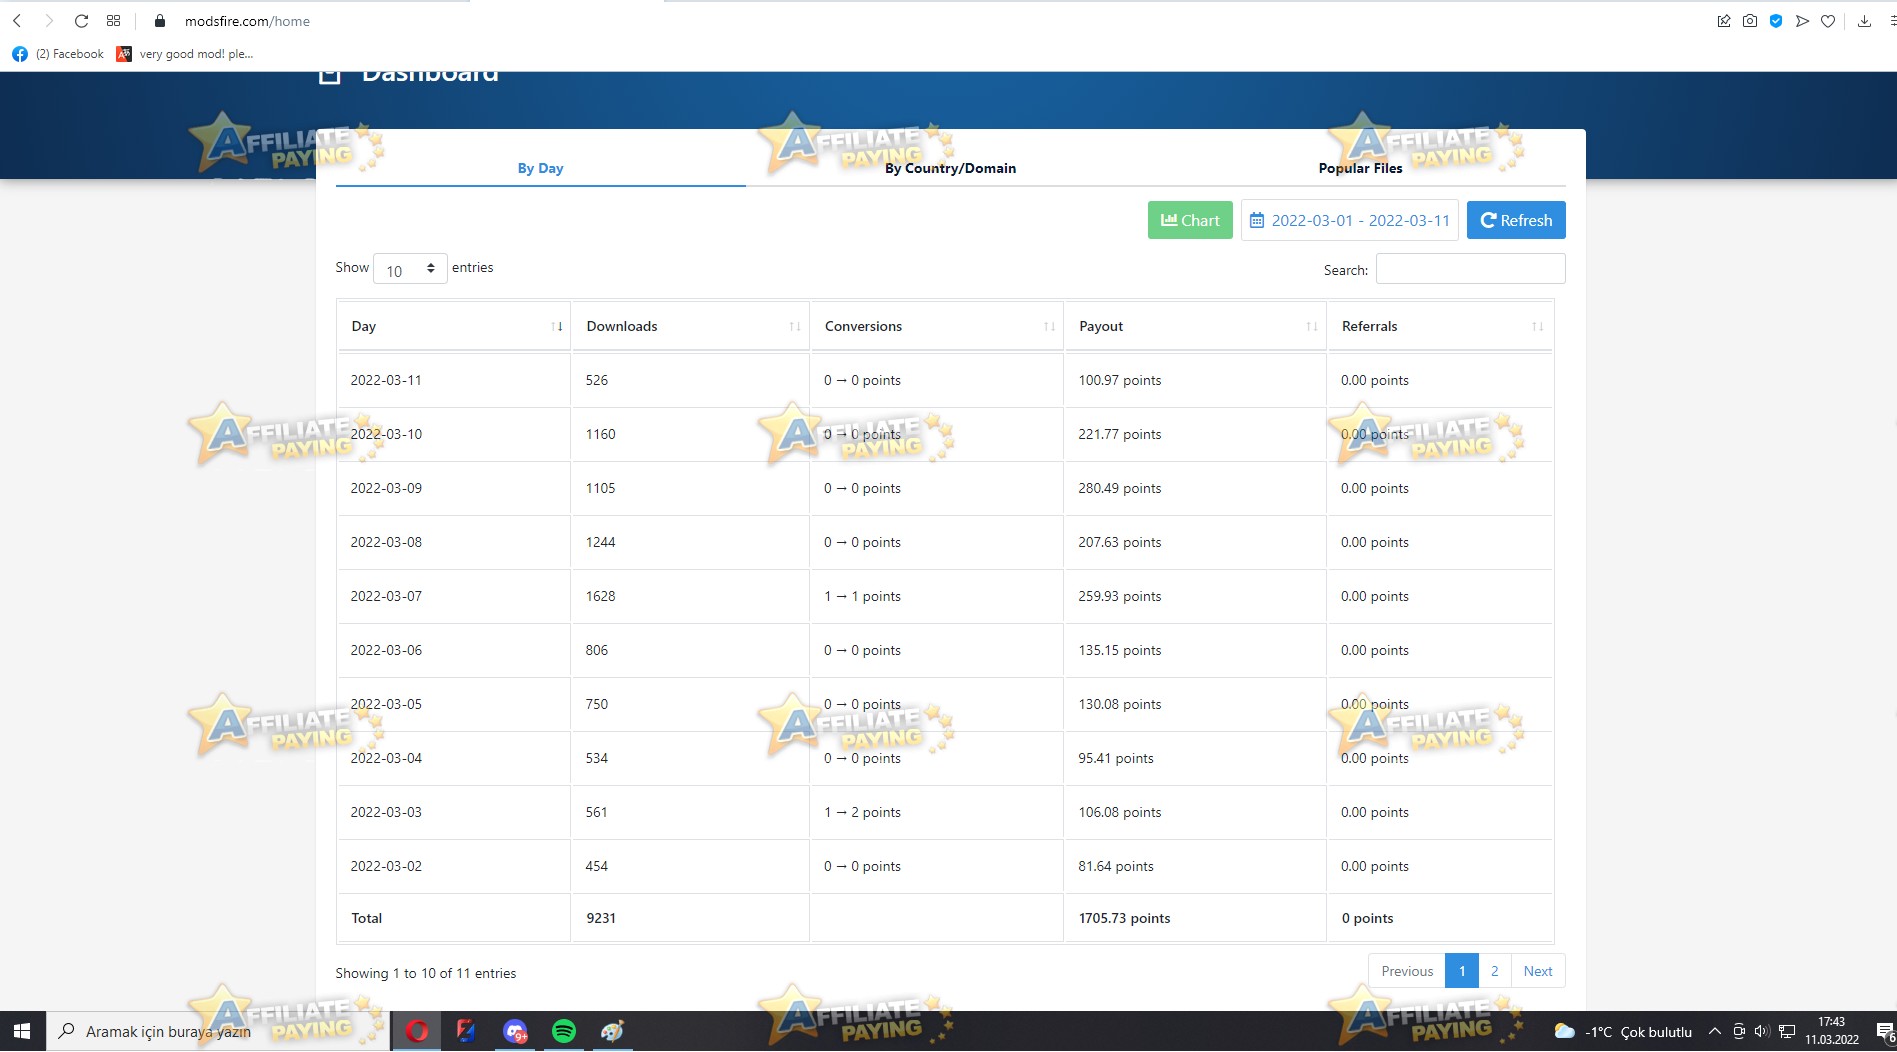Open the Show entries count dropdown

409,268
